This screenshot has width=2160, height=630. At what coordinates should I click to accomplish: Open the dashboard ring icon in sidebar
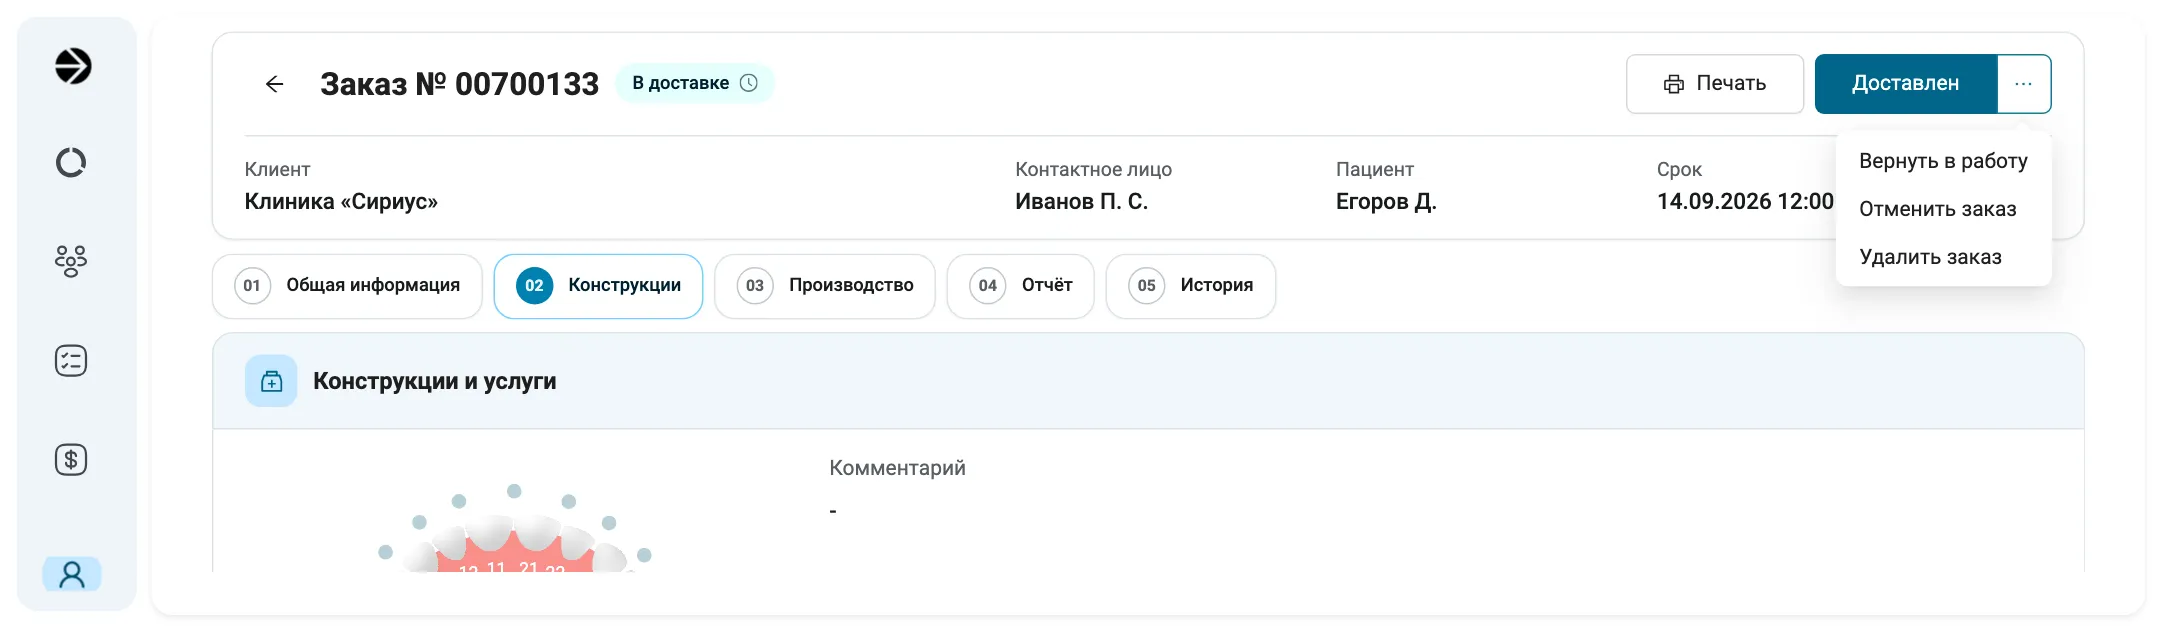(x=71, y=162)
